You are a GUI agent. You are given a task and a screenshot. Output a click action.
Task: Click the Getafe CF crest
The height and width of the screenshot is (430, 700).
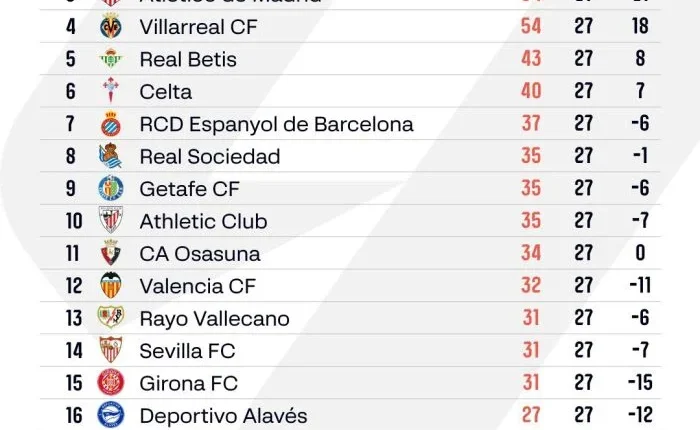110,188
